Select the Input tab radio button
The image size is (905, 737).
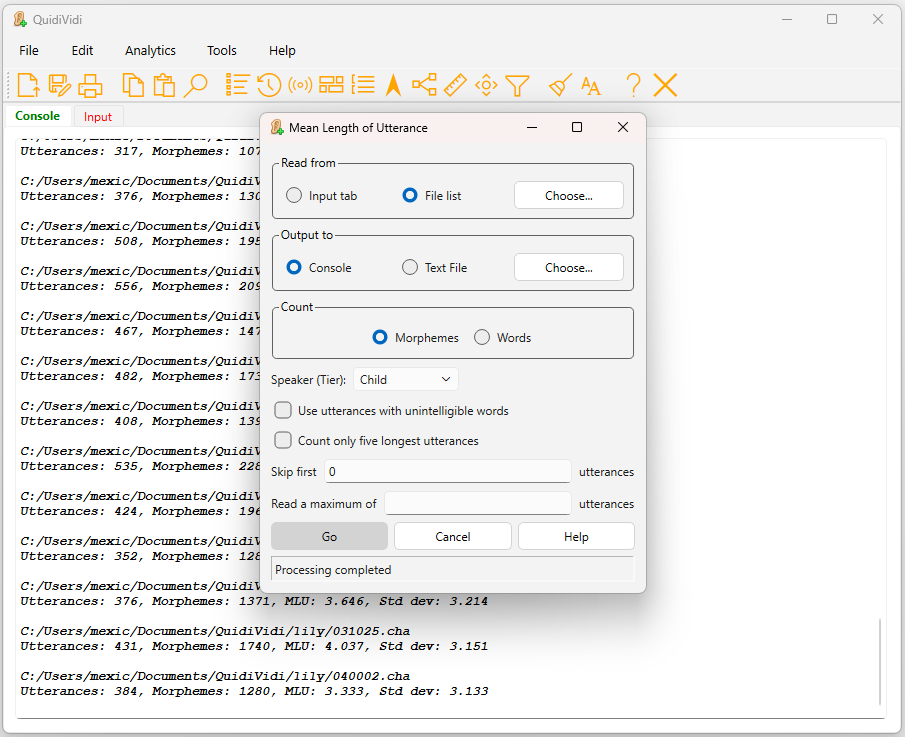[294, 196]
